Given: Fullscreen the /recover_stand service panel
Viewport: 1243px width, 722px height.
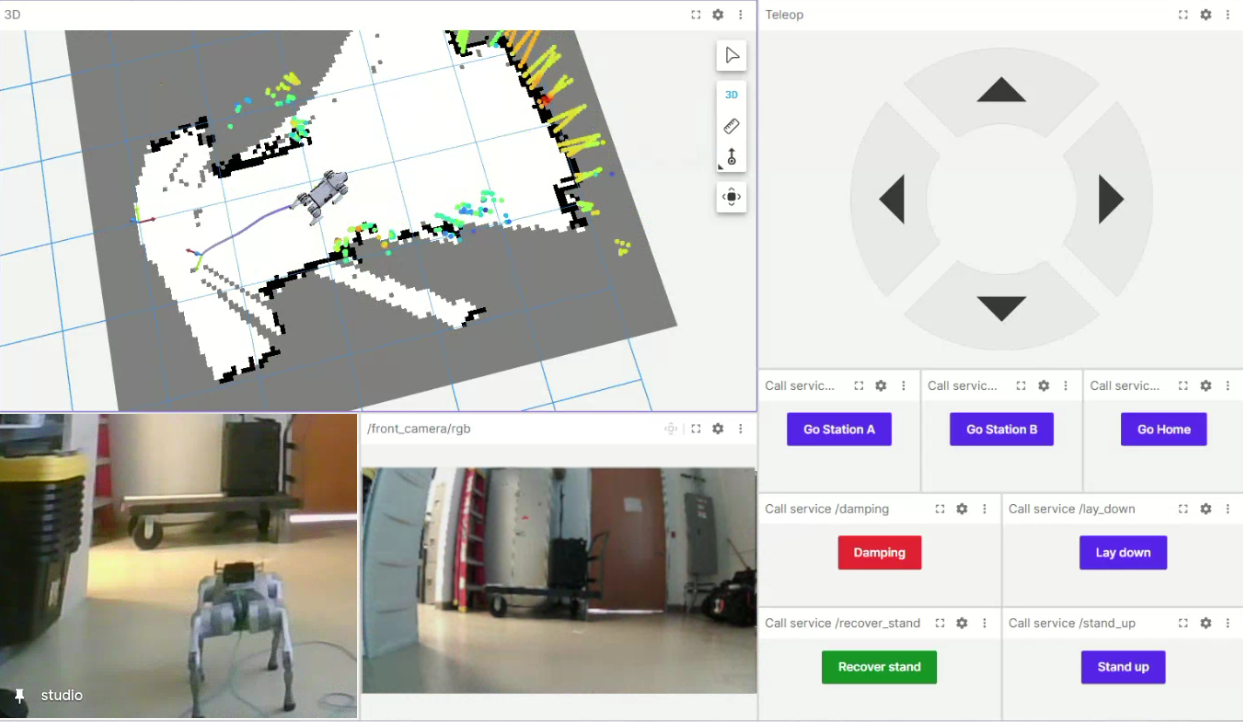Looking at the screenshot, I should coord(940,623).
